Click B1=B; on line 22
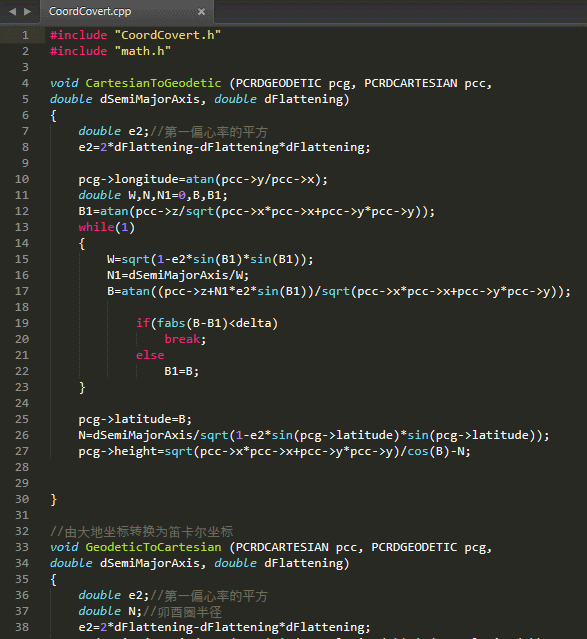 (x=181, y=371)
